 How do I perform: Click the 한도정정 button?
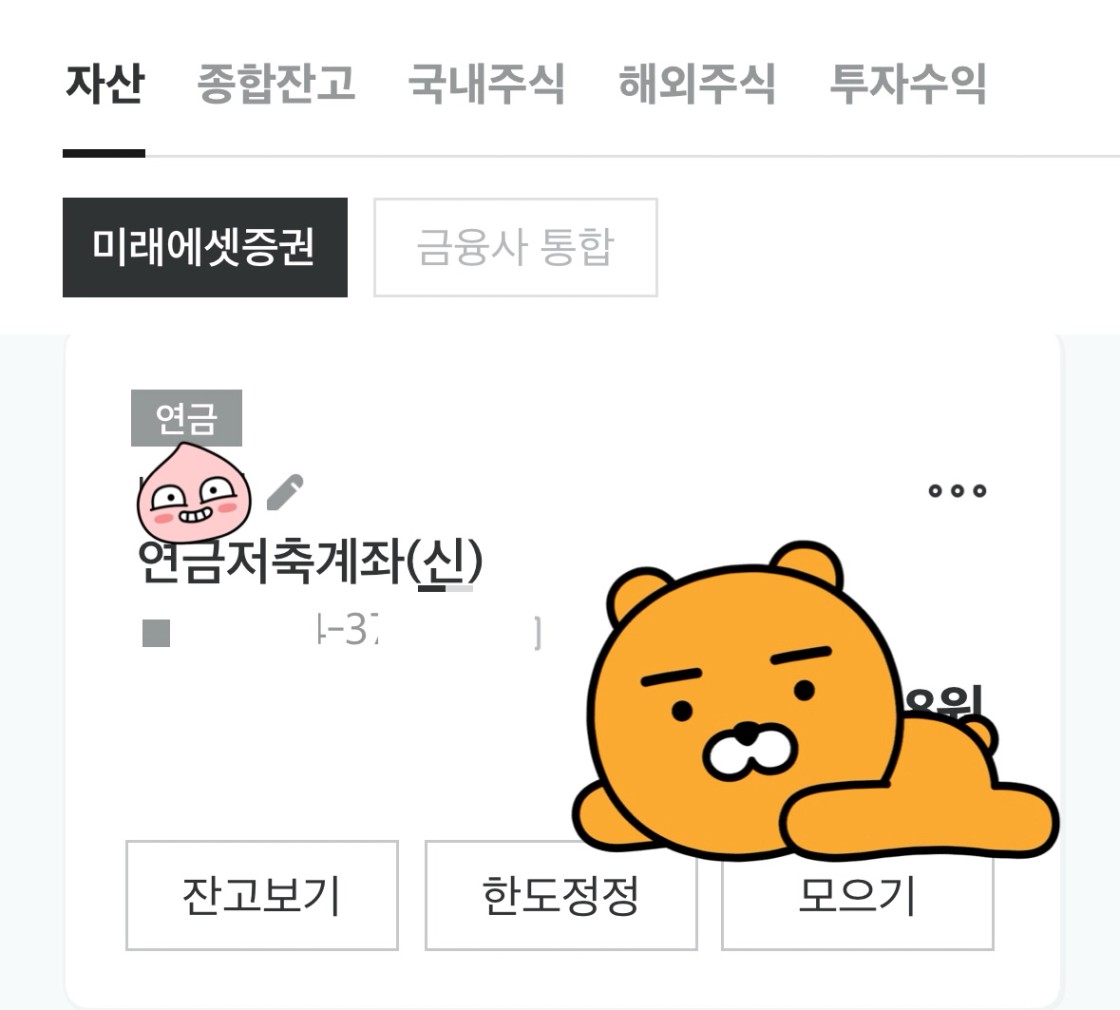click(x=561, y=896)
